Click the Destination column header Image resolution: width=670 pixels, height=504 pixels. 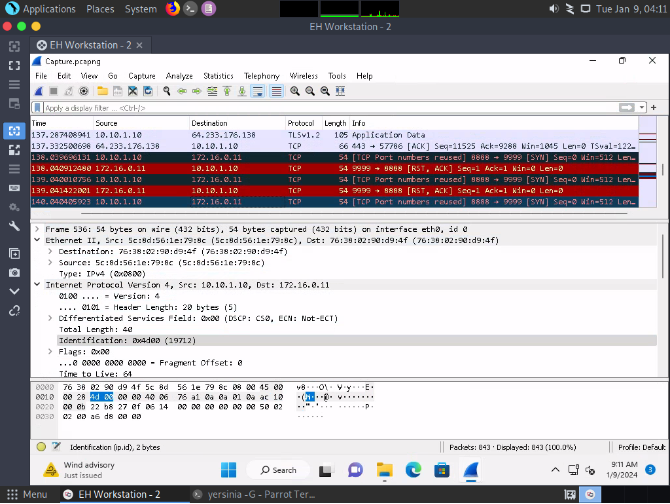210,122
